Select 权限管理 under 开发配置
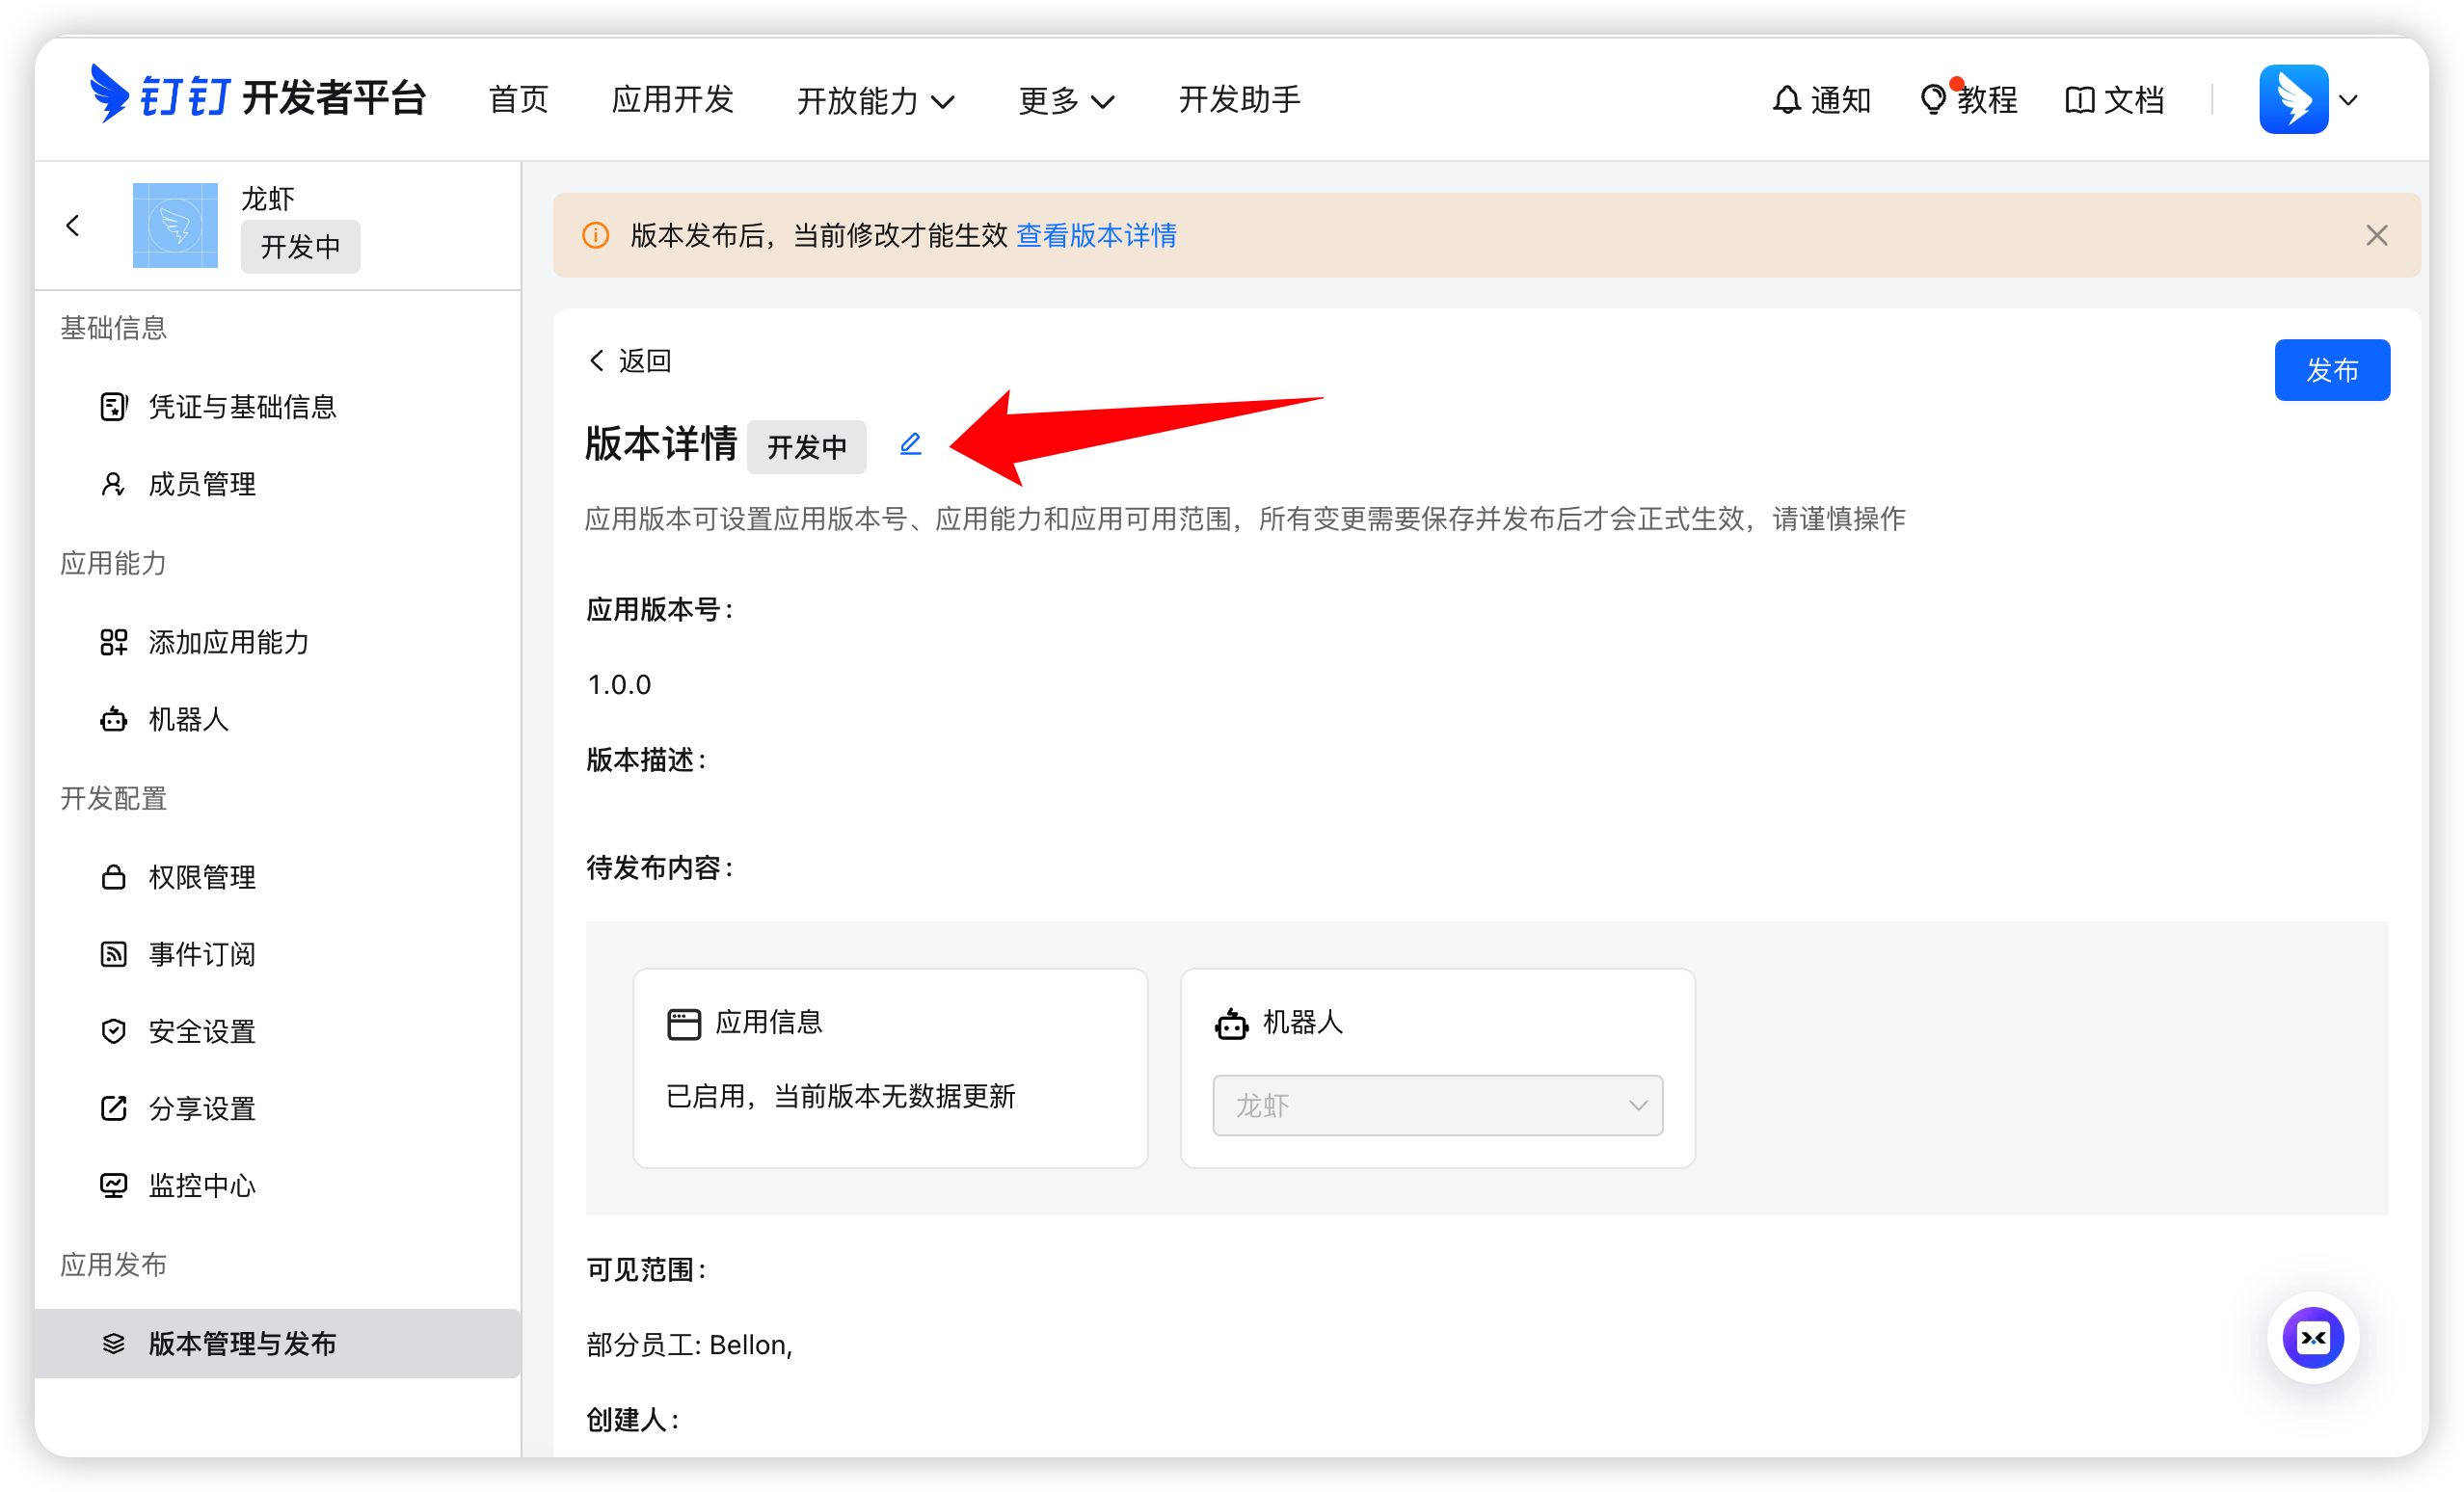The height and width of the screenshot is (1492, 2464). pyautogui.click(x=201, y=877)
